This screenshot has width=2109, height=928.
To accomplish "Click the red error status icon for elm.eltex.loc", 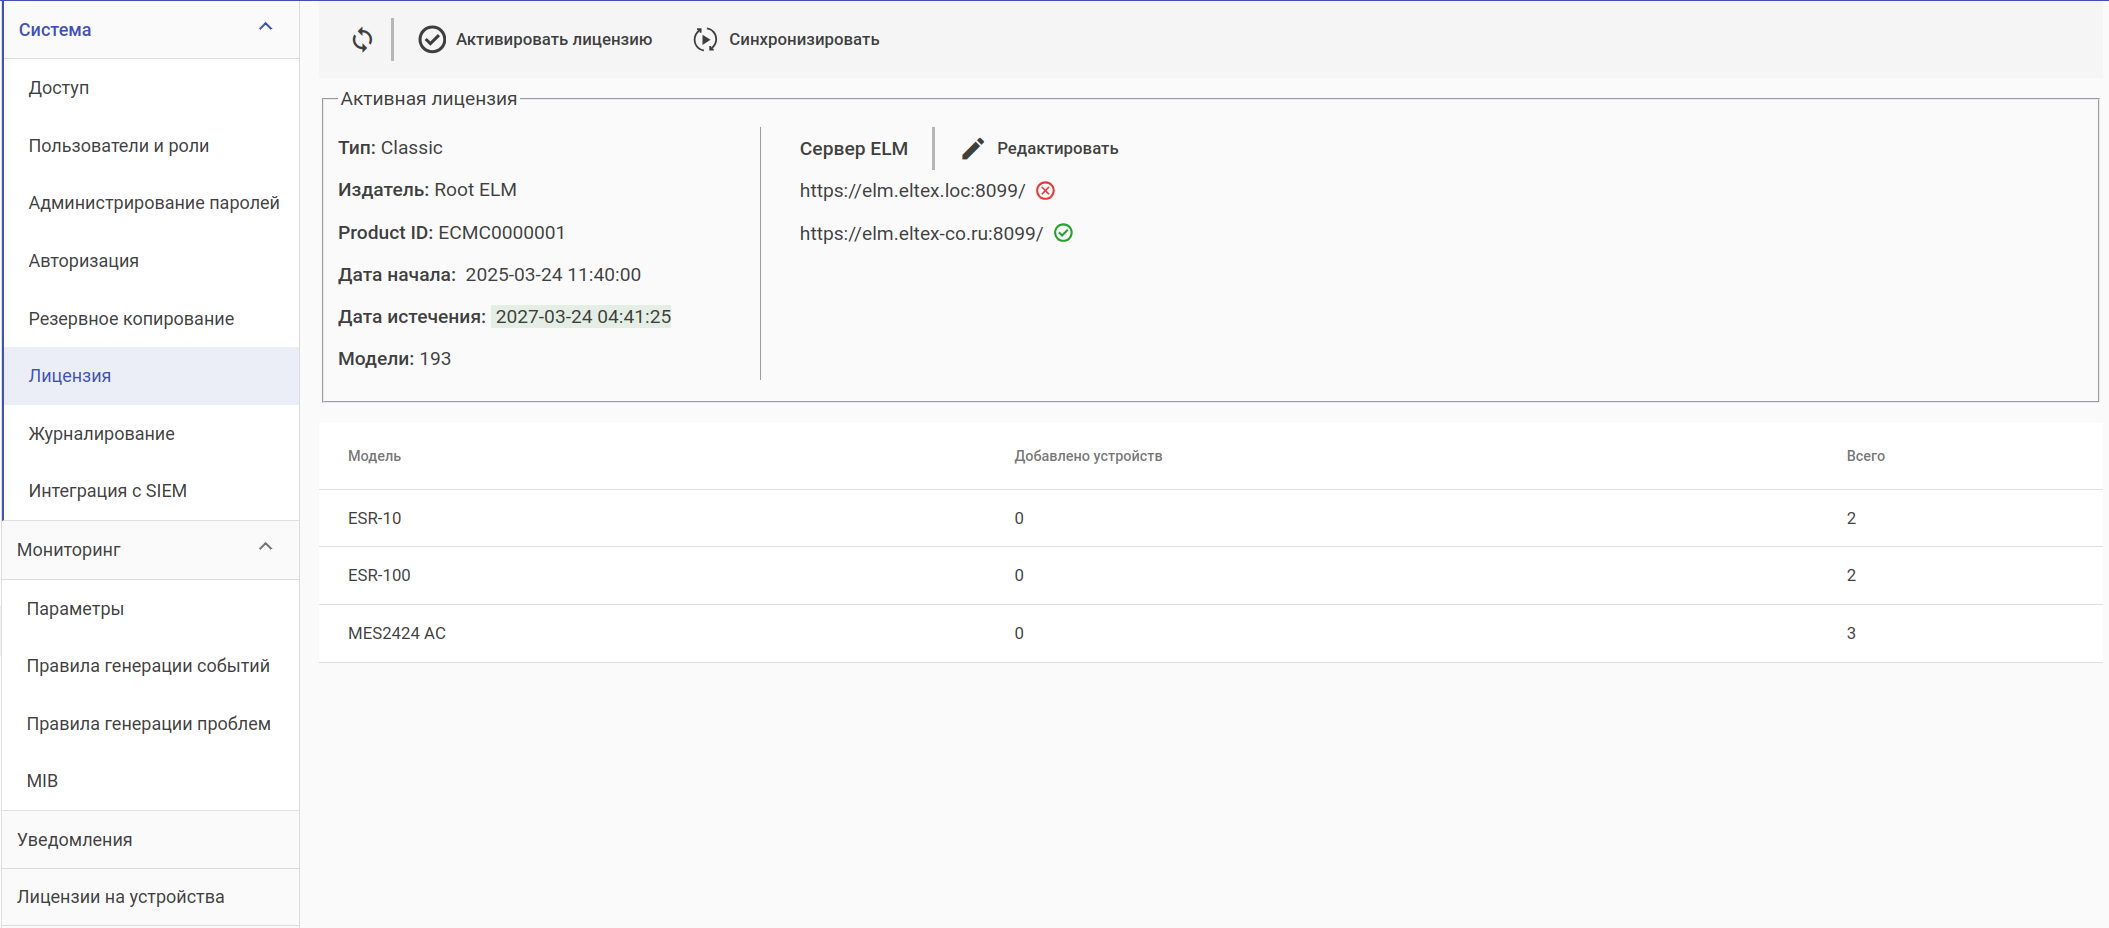I will pos(1045,191).
